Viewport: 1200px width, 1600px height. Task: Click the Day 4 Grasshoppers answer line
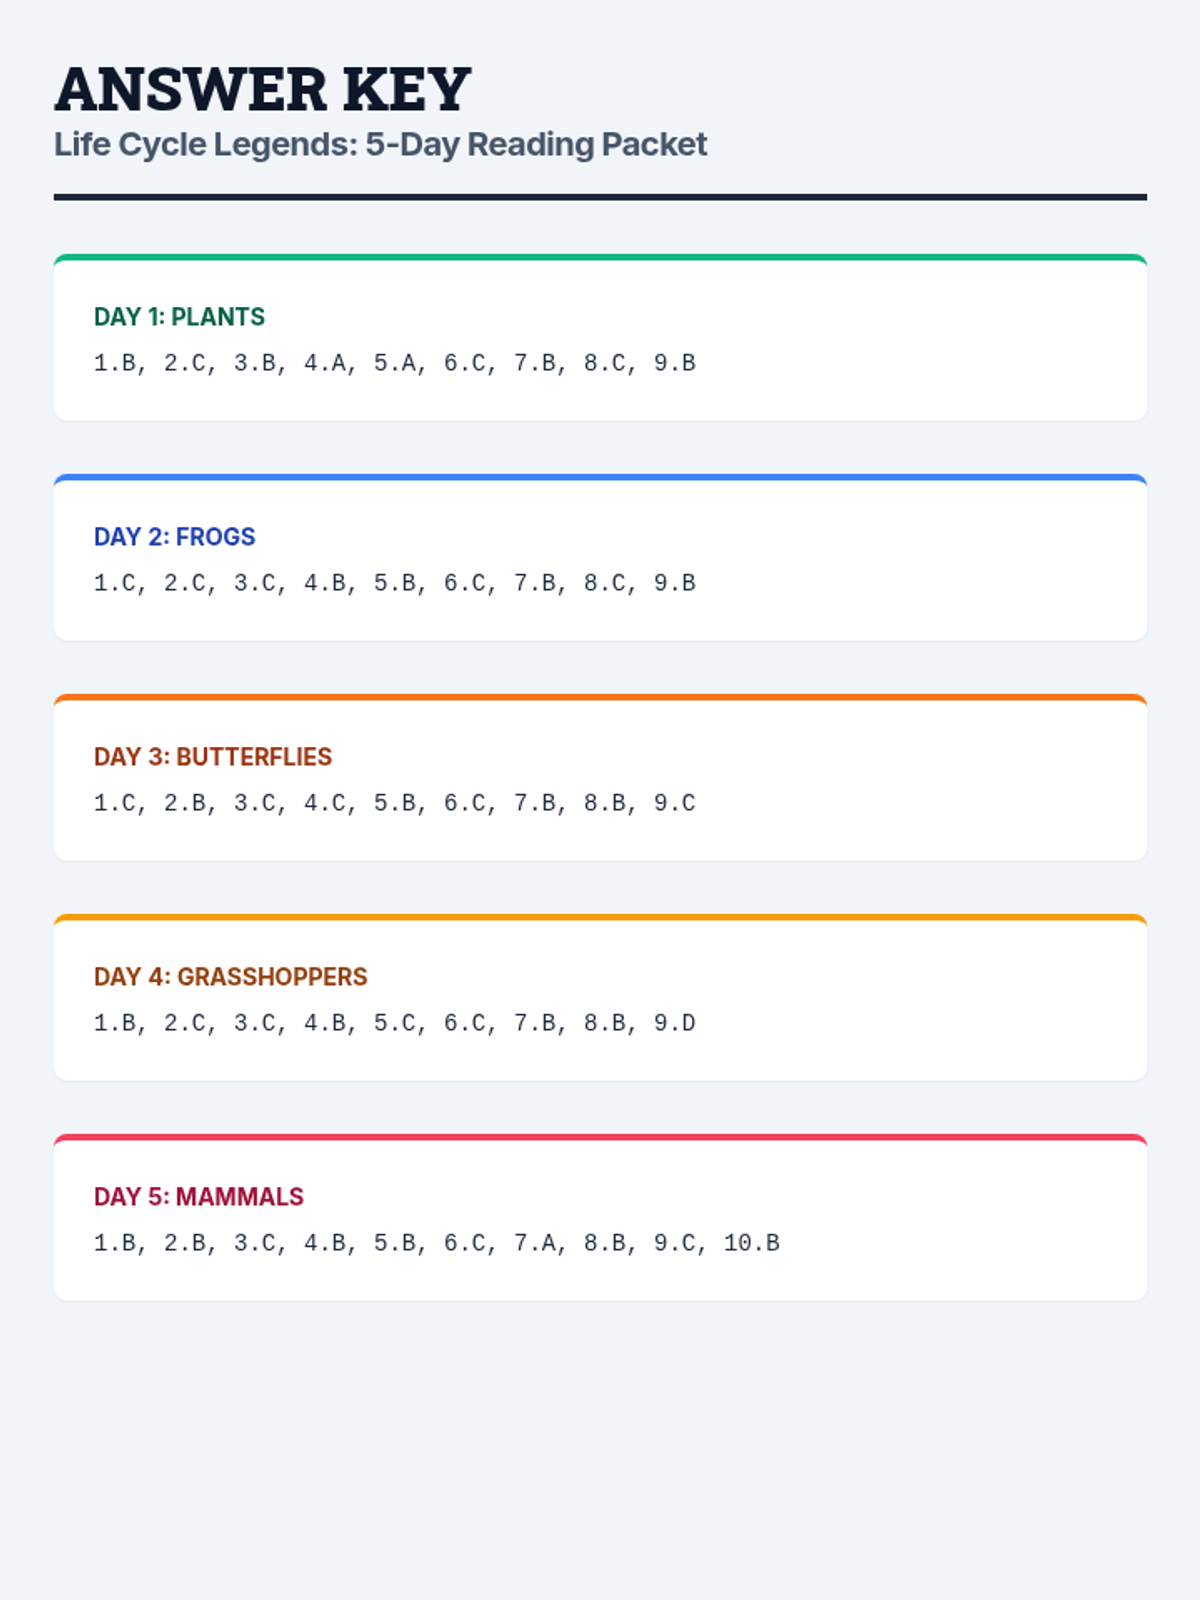394,1023
